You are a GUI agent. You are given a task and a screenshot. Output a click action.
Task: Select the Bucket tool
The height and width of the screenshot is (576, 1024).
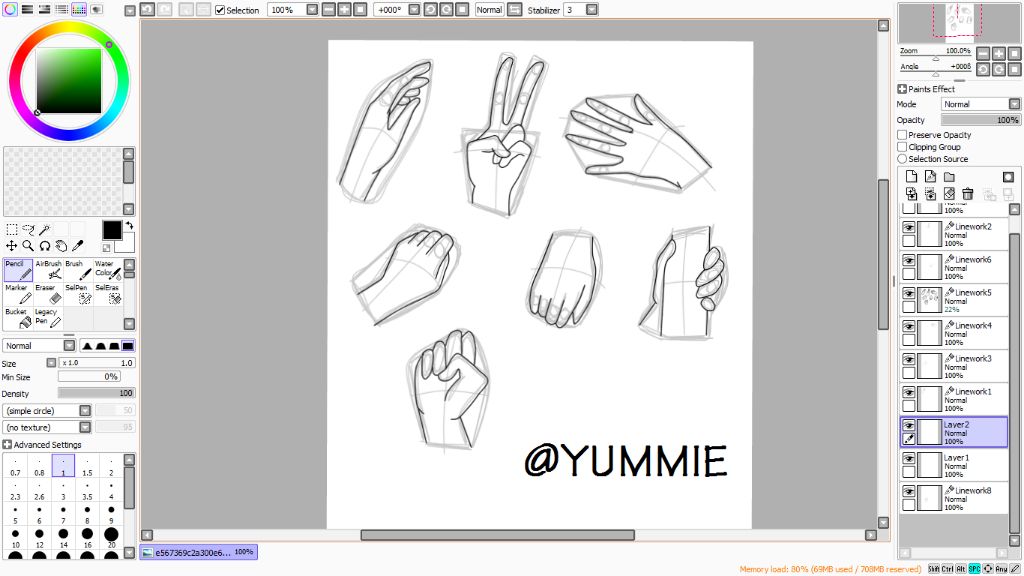[18, 318]
